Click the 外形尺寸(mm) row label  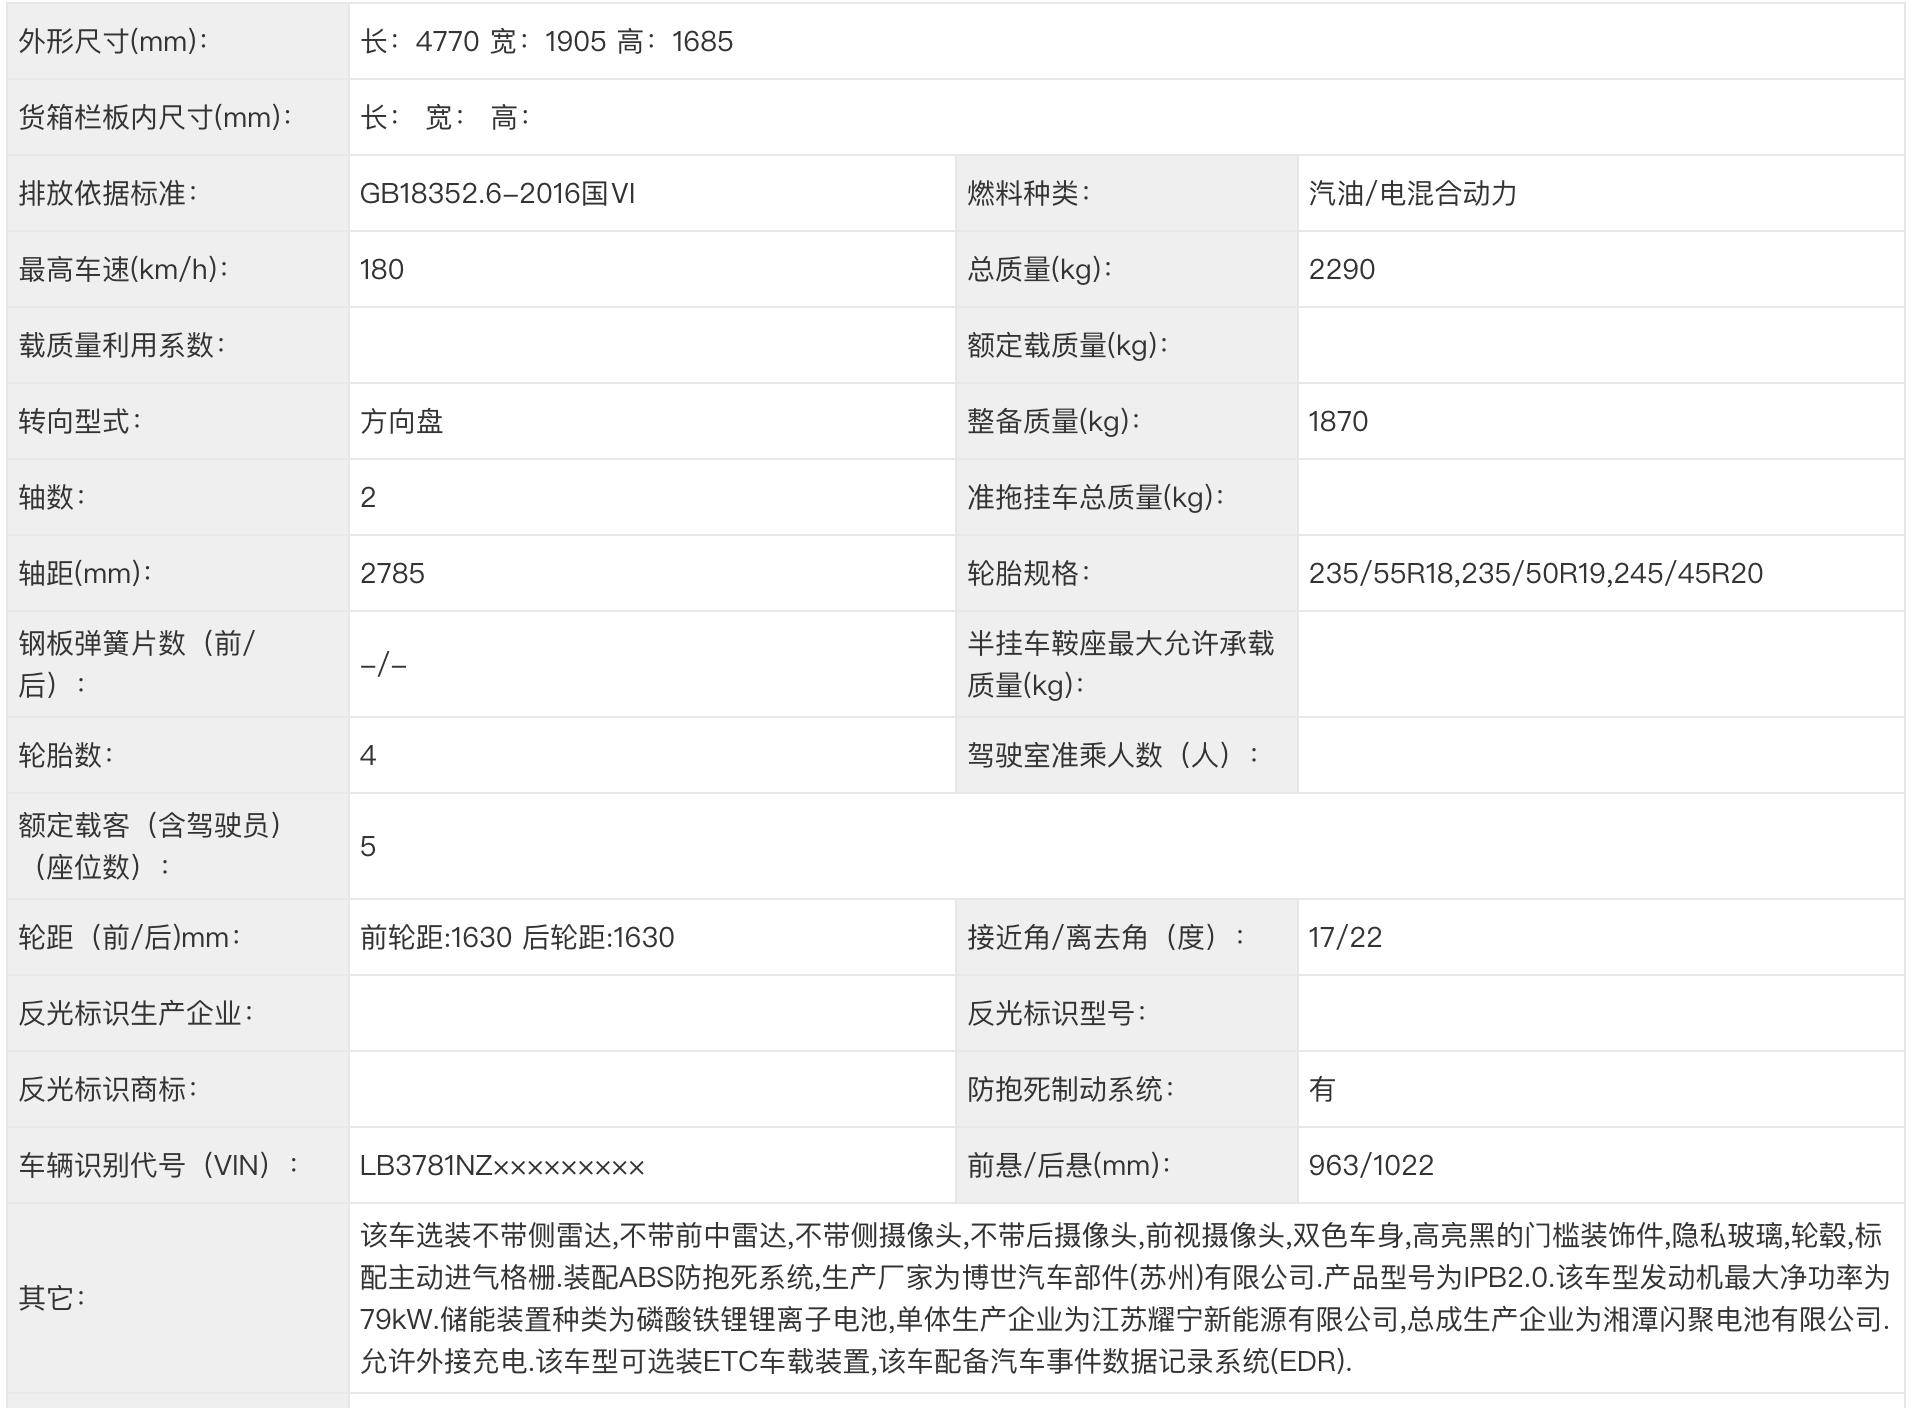coord(113,42)
